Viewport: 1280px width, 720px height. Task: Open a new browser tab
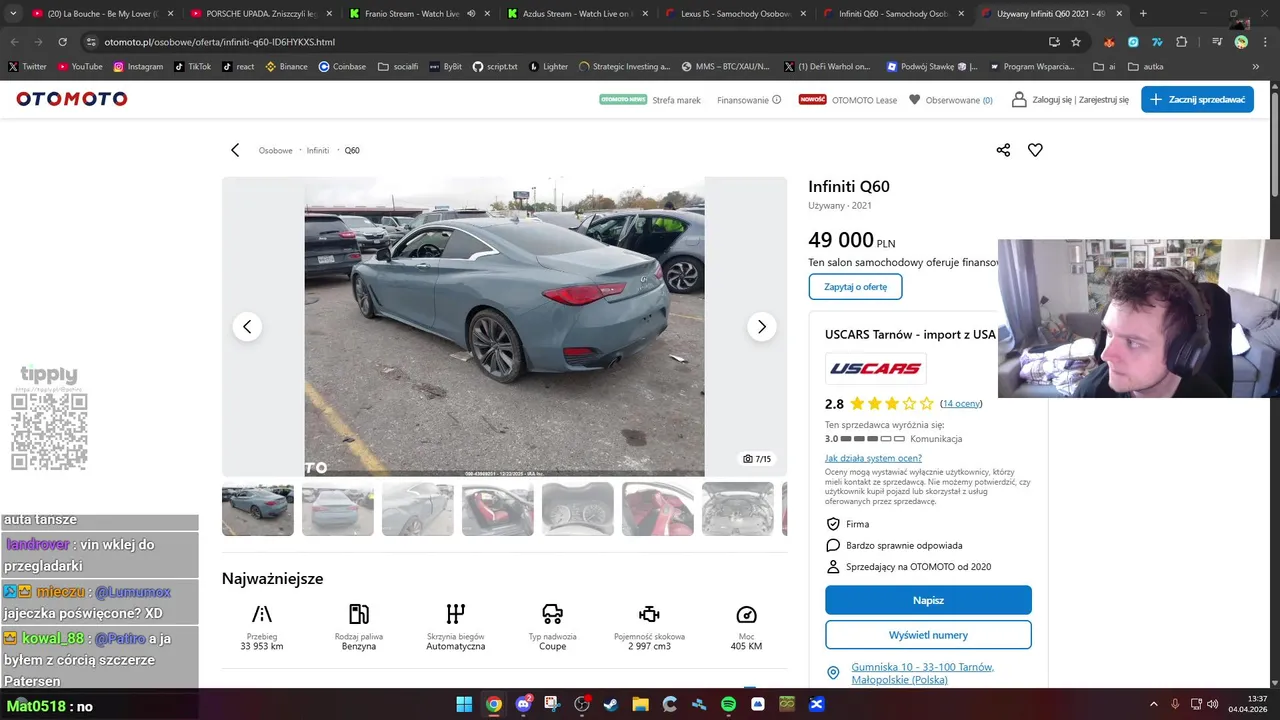coord(1143,14)
